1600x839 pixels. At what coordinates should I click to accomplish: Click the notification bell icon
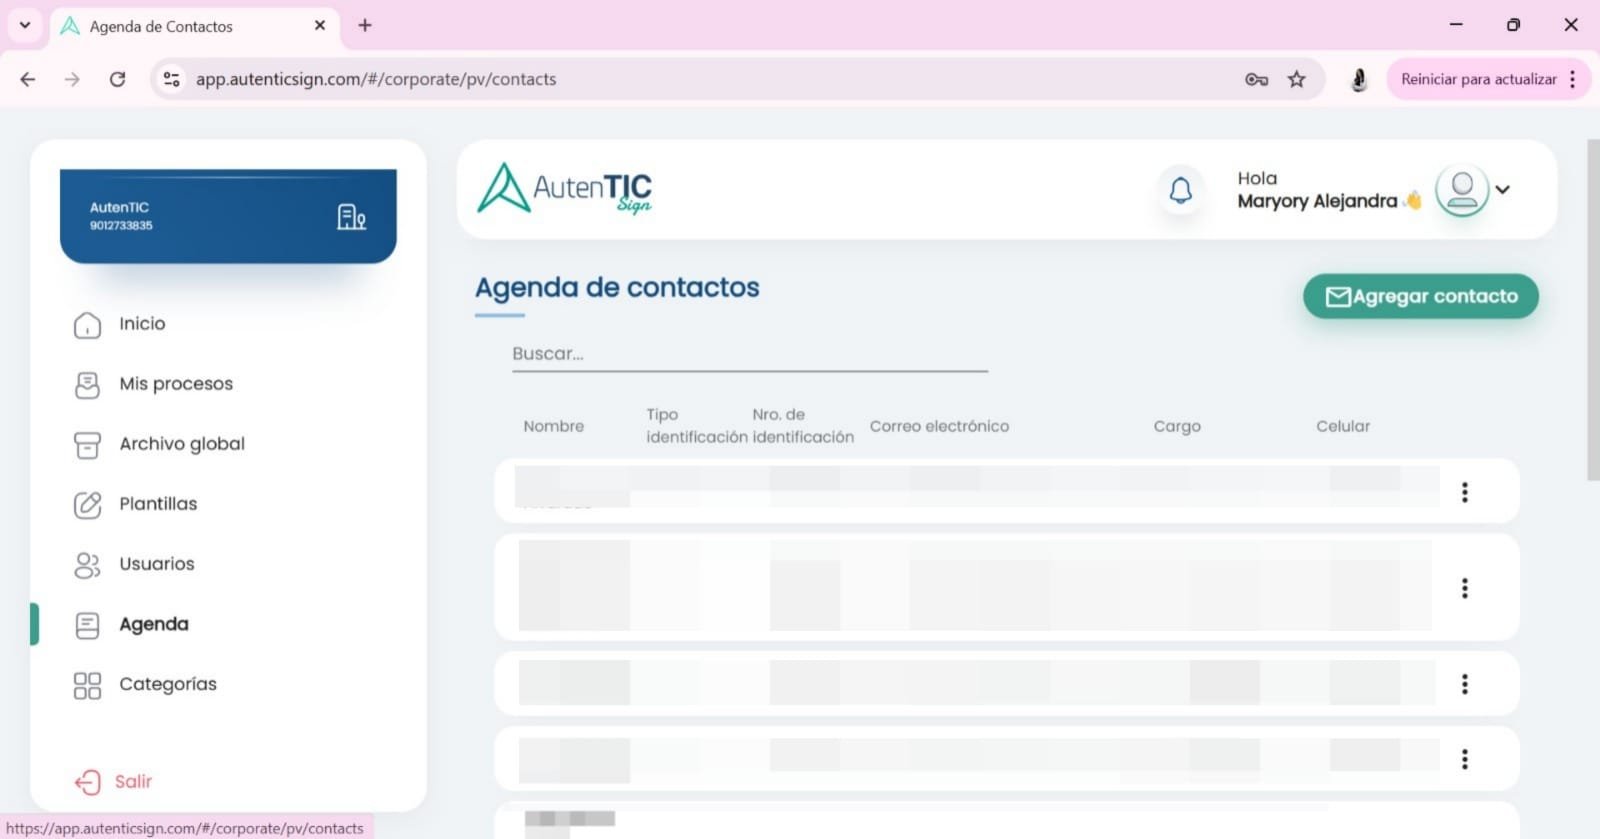click(1180, 190)
